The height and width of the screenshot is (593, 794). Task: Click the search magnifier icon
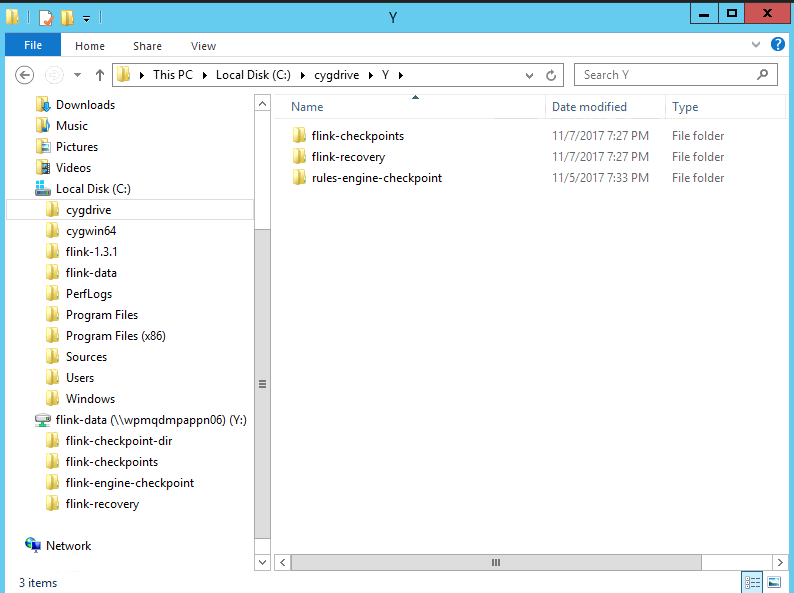click(763, 75)
